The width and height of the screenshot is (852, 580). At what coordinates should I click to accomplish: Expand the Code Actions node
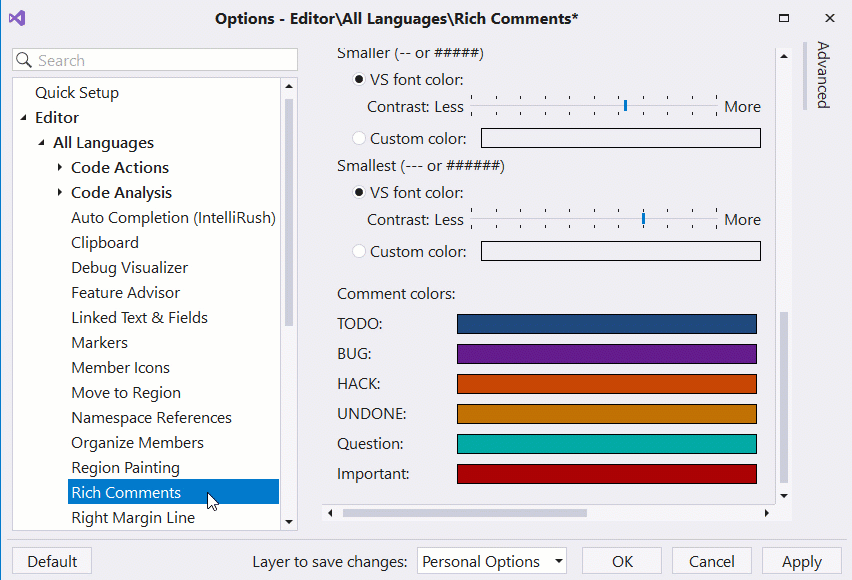pos(60,168)
